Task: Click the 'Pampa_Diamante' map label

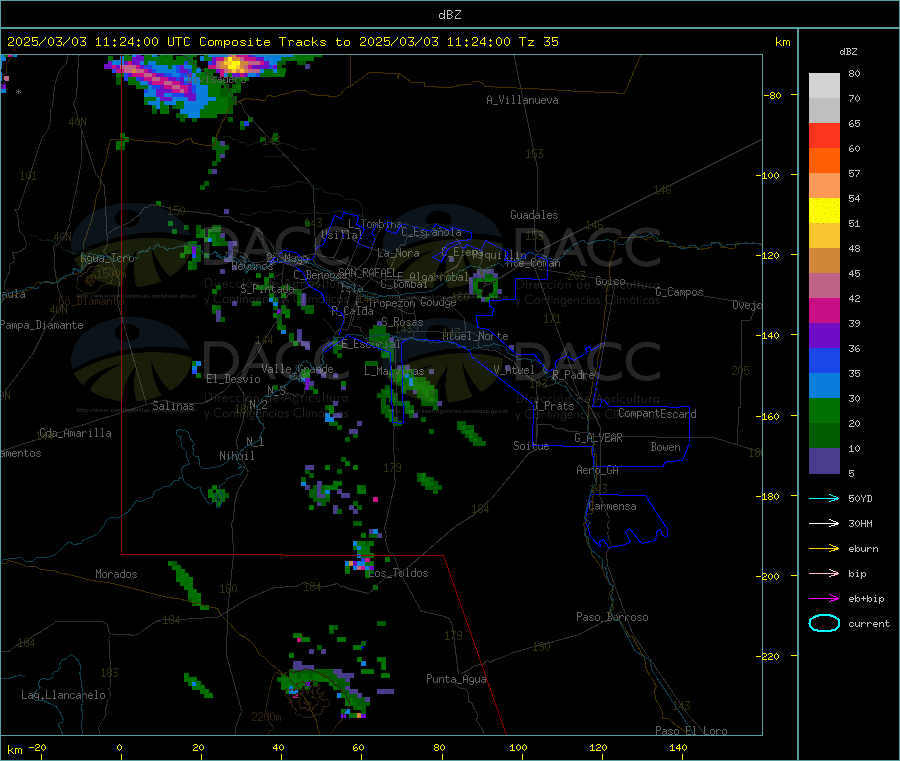Action: click(42, 325)
